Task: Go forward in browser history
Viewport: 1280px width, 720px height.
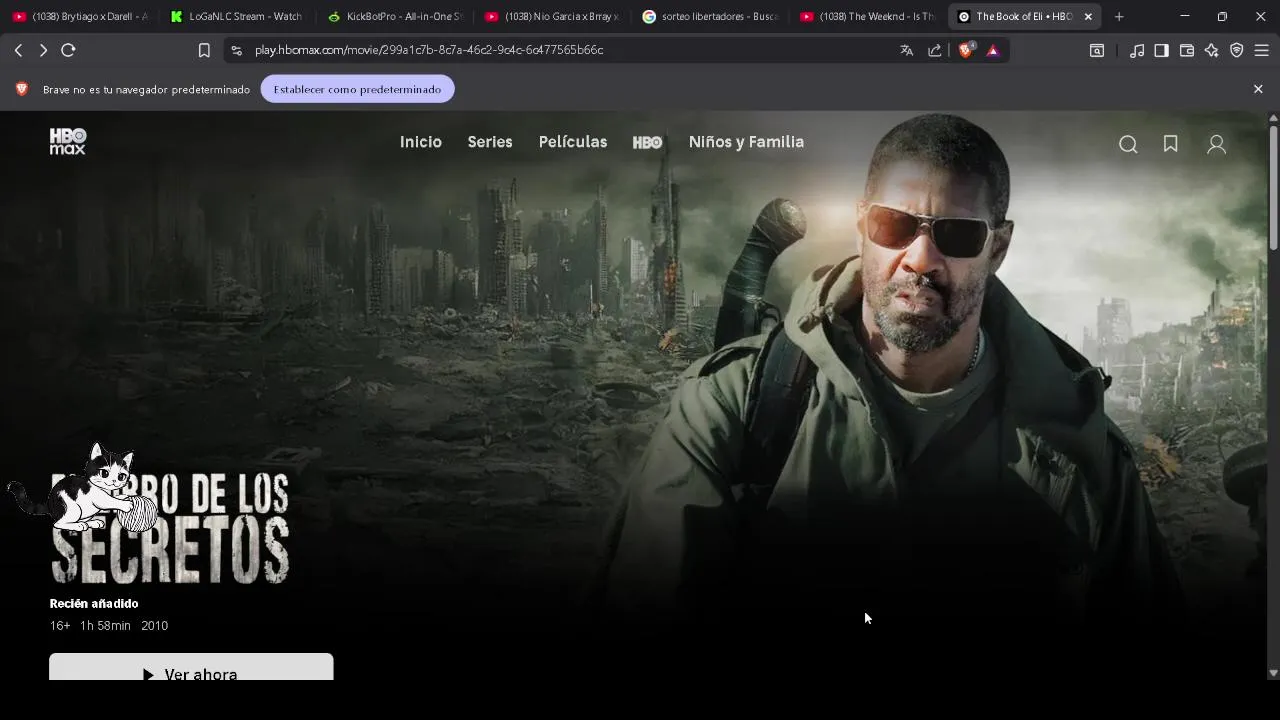Action: pos(43,50)
